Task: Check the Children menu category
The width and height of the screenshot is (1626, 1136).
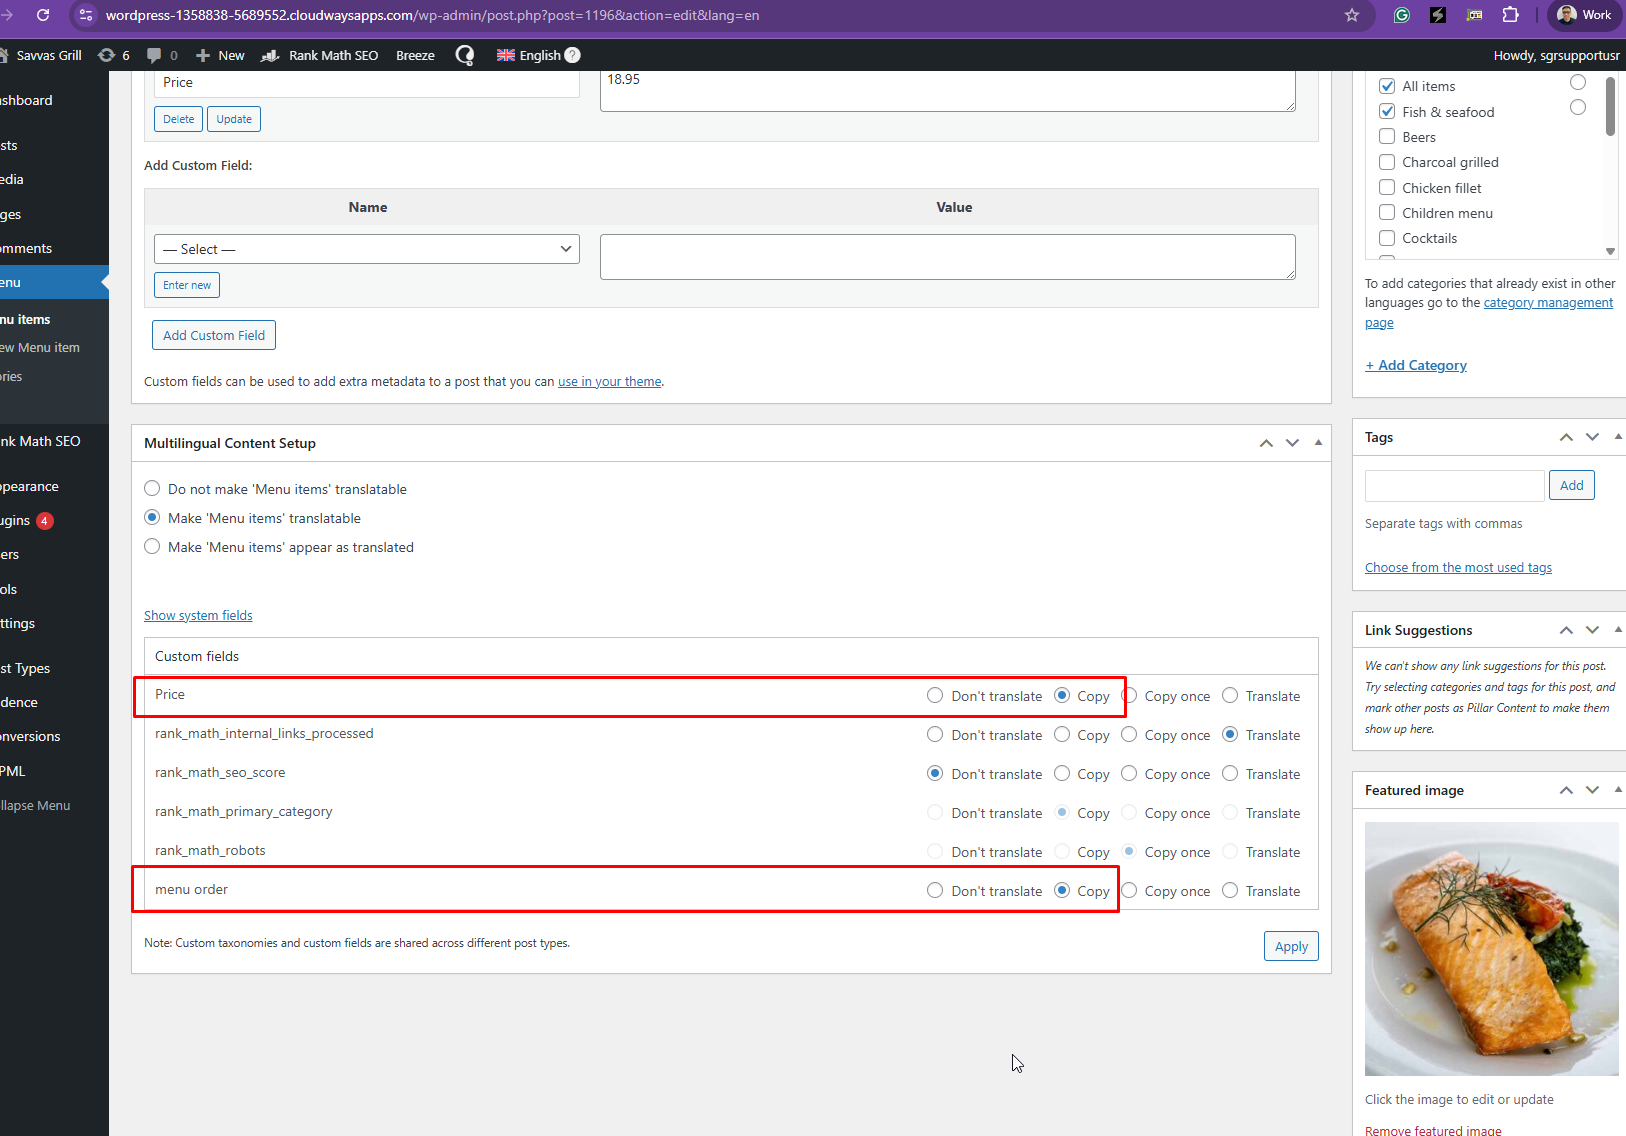Action: (1387, 212)
